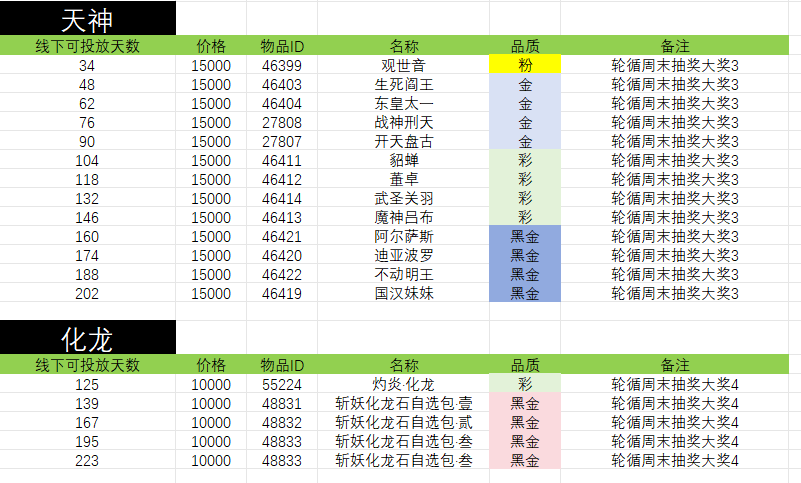Select the 灼炎·化龙 name cell
This screenshot has height=483, width=801.
[x=403, y=384]
